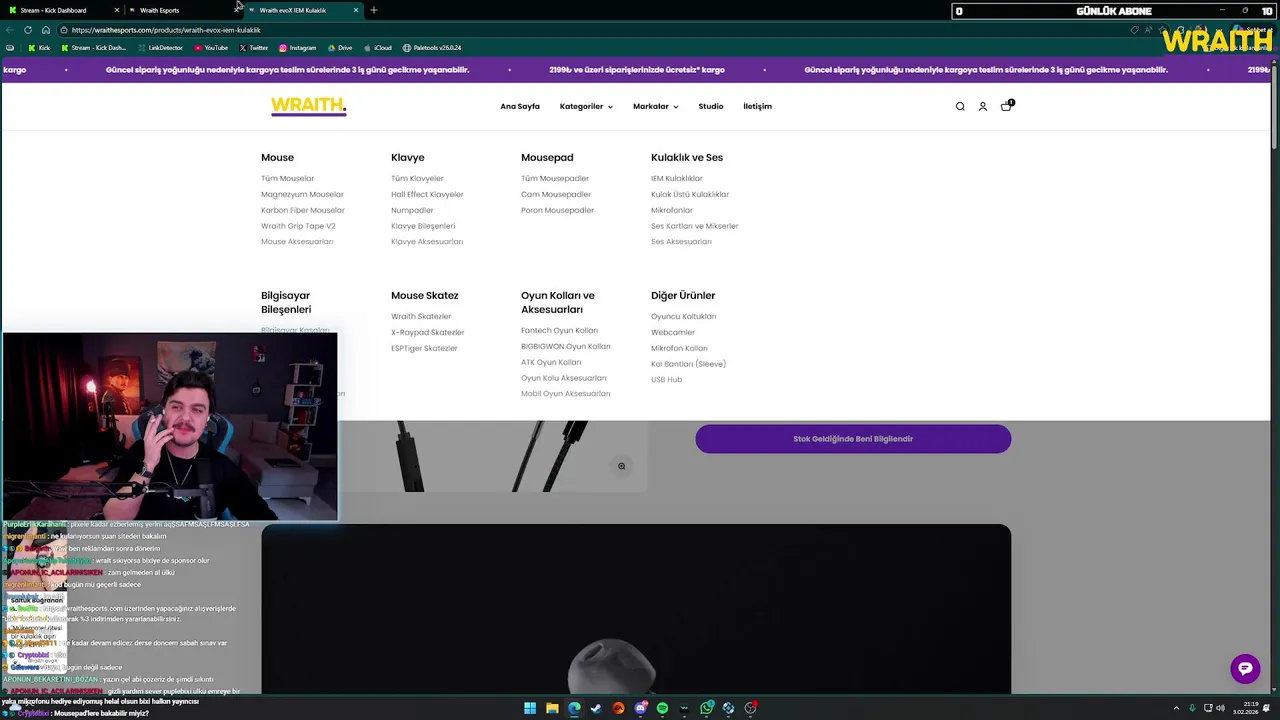1280x720 pixels.
Task: Open the Paletools v26.0.24 bookmark
Action: click(432, 48)
